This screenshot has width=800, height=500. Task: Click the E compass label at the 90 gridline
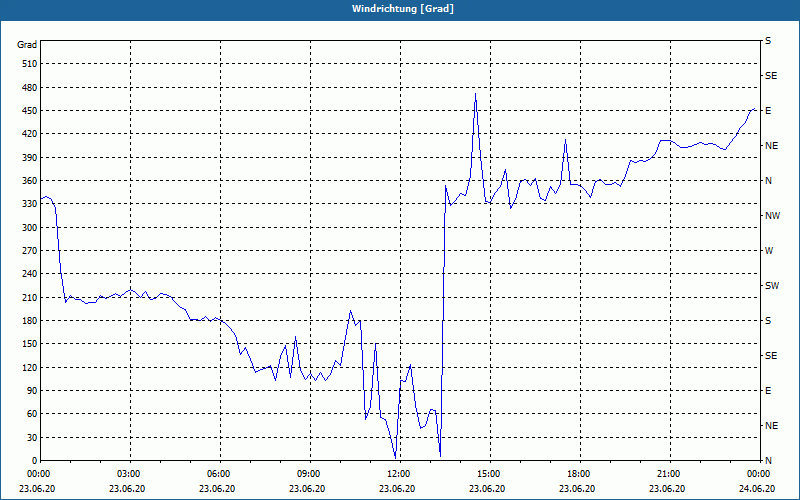(x=768, y=391)
